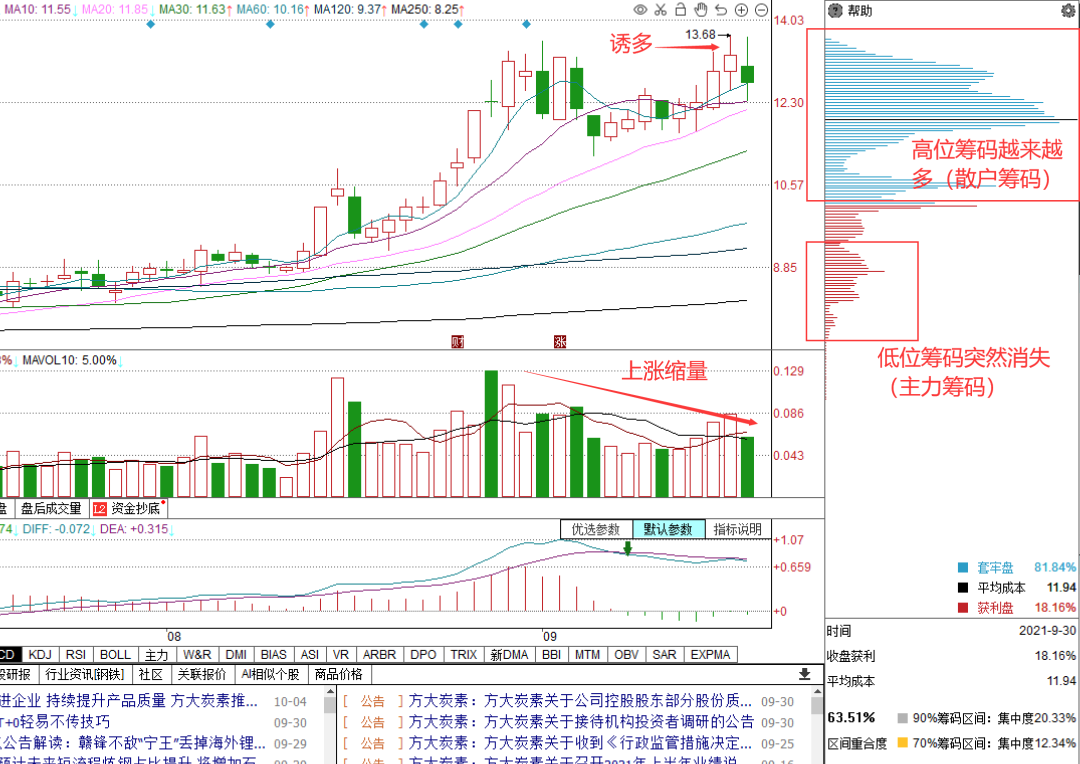
Task: Switch to 优选参数 parameter mode
Action: click(595, 529)
